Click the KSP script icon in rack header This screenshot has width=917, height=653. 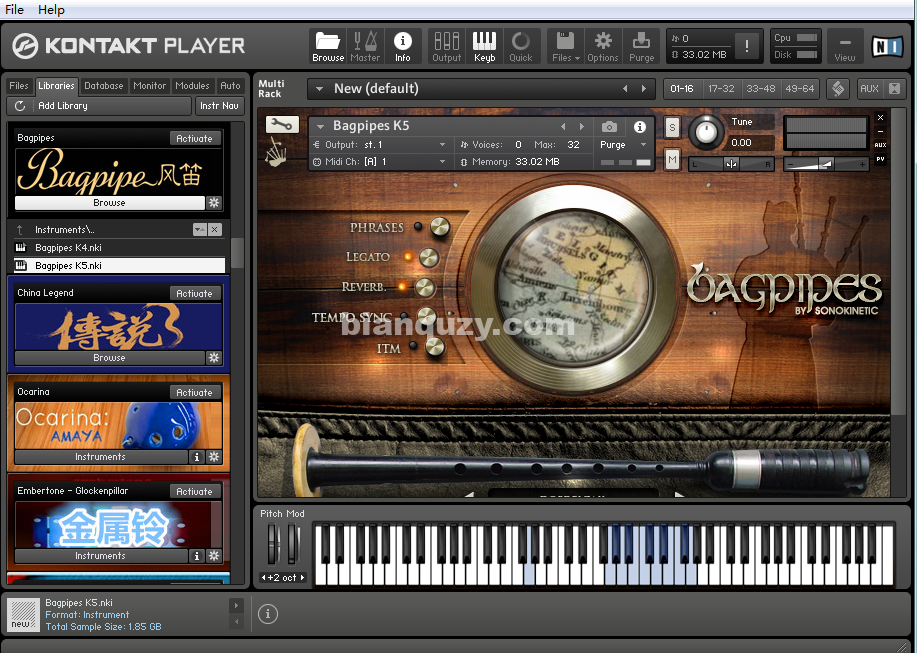pos(838,89)
